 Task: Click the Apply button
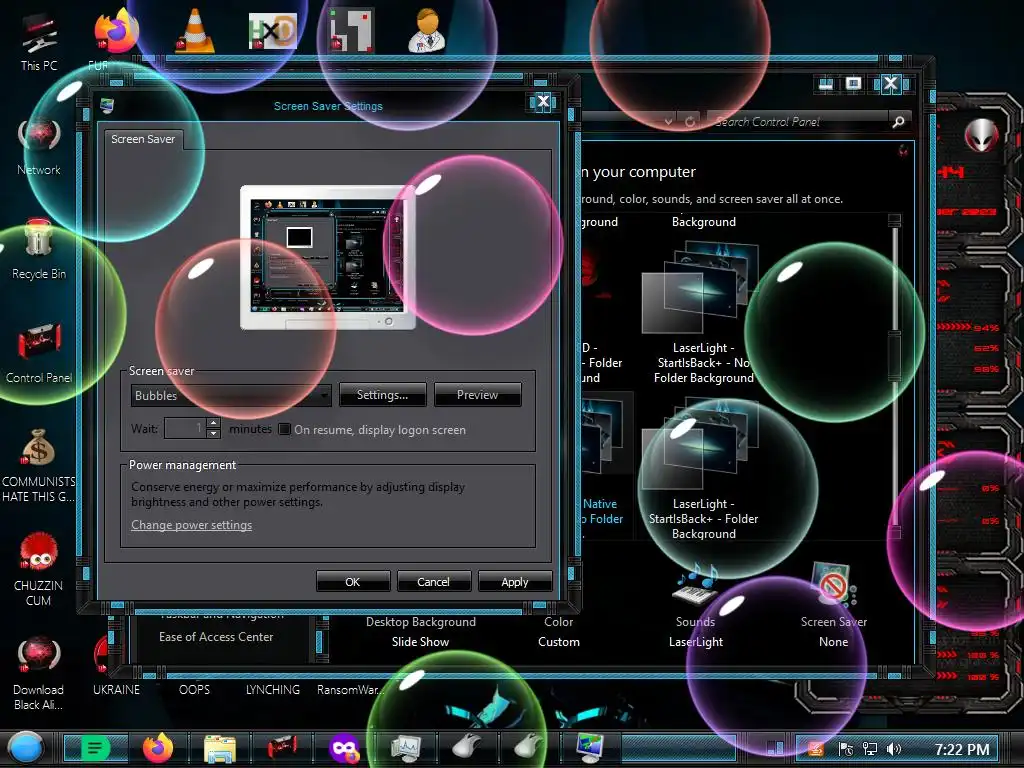pyautogui.click(x=515, y=581)
